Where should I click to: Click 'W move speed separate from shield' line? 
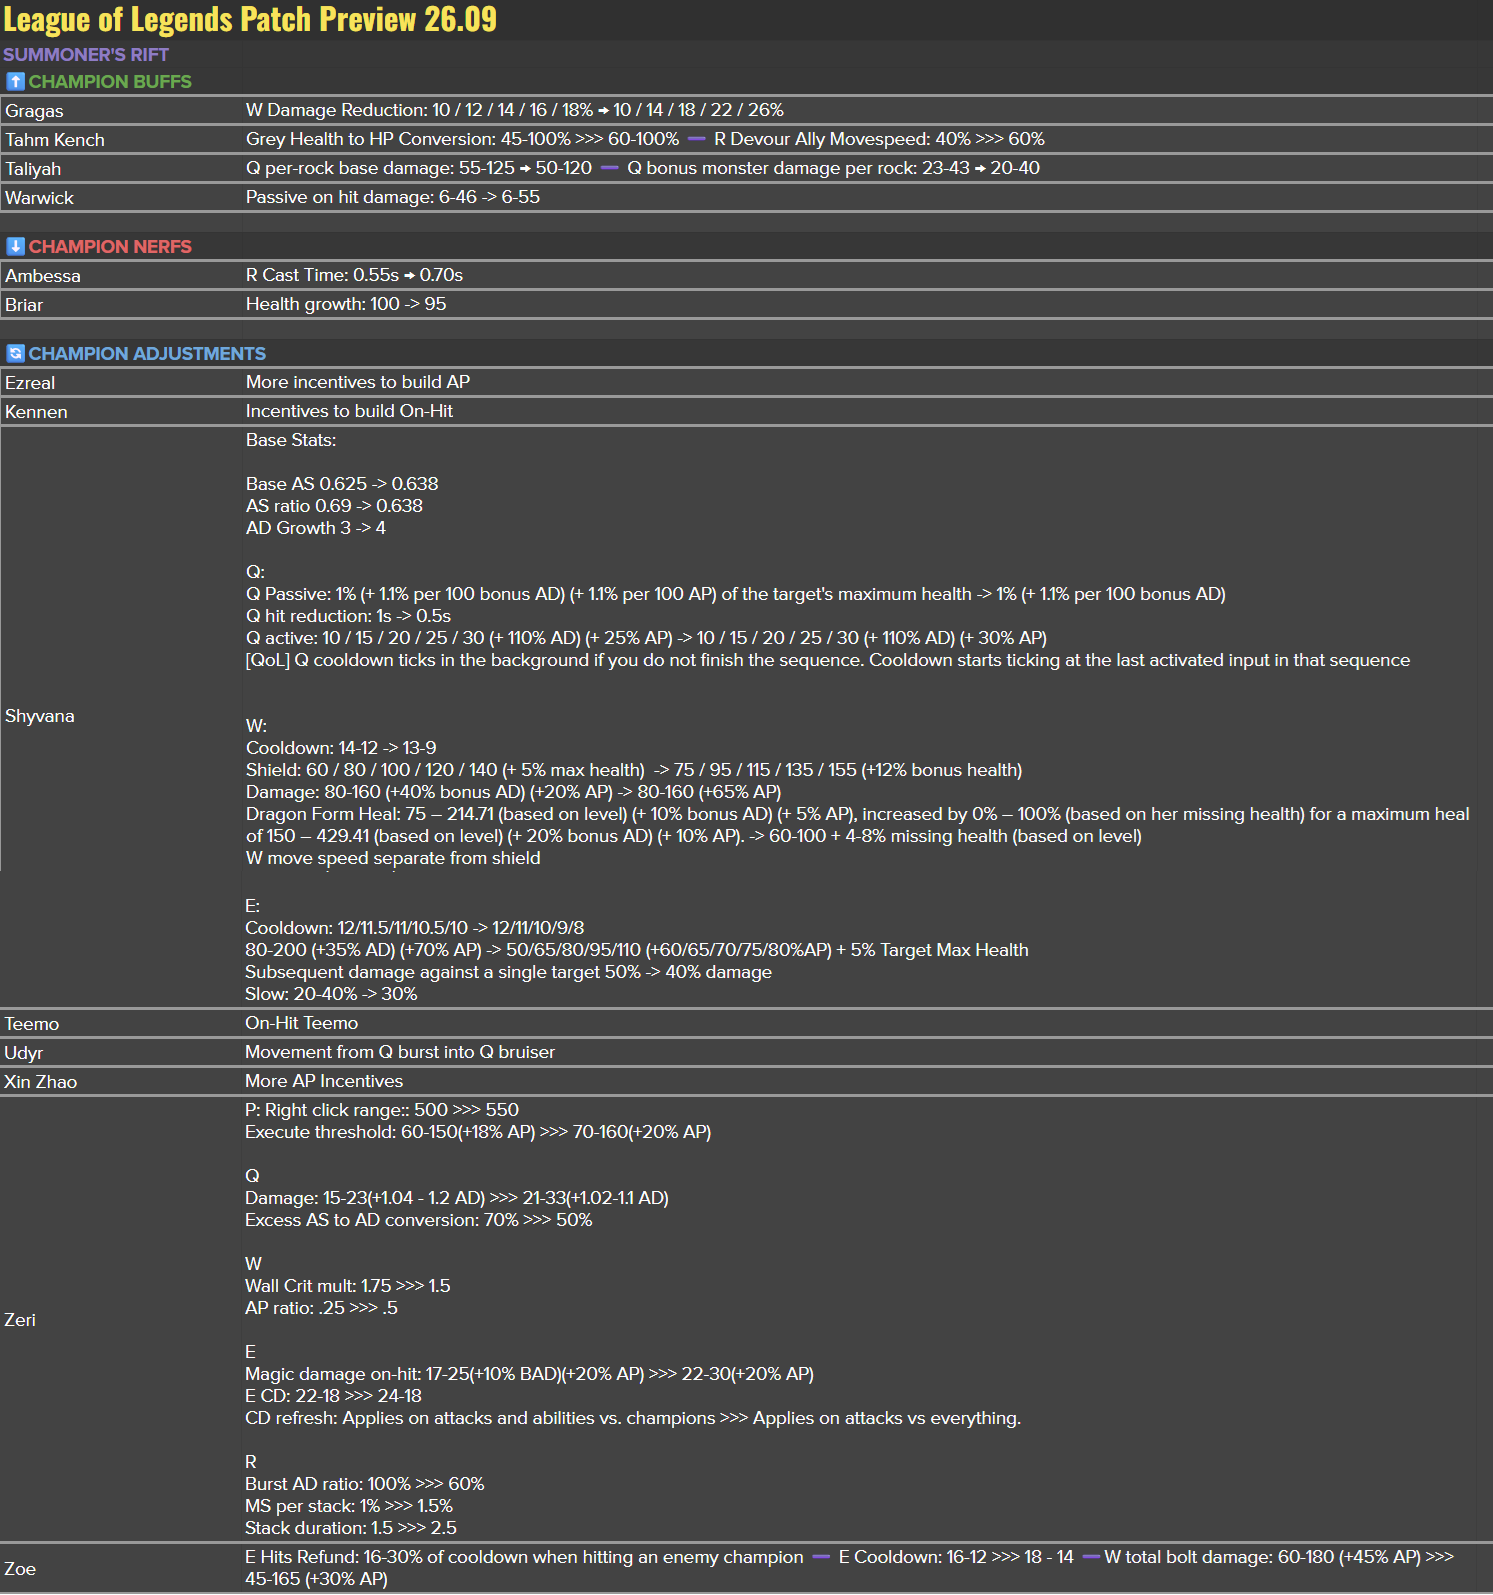[393, 858]
